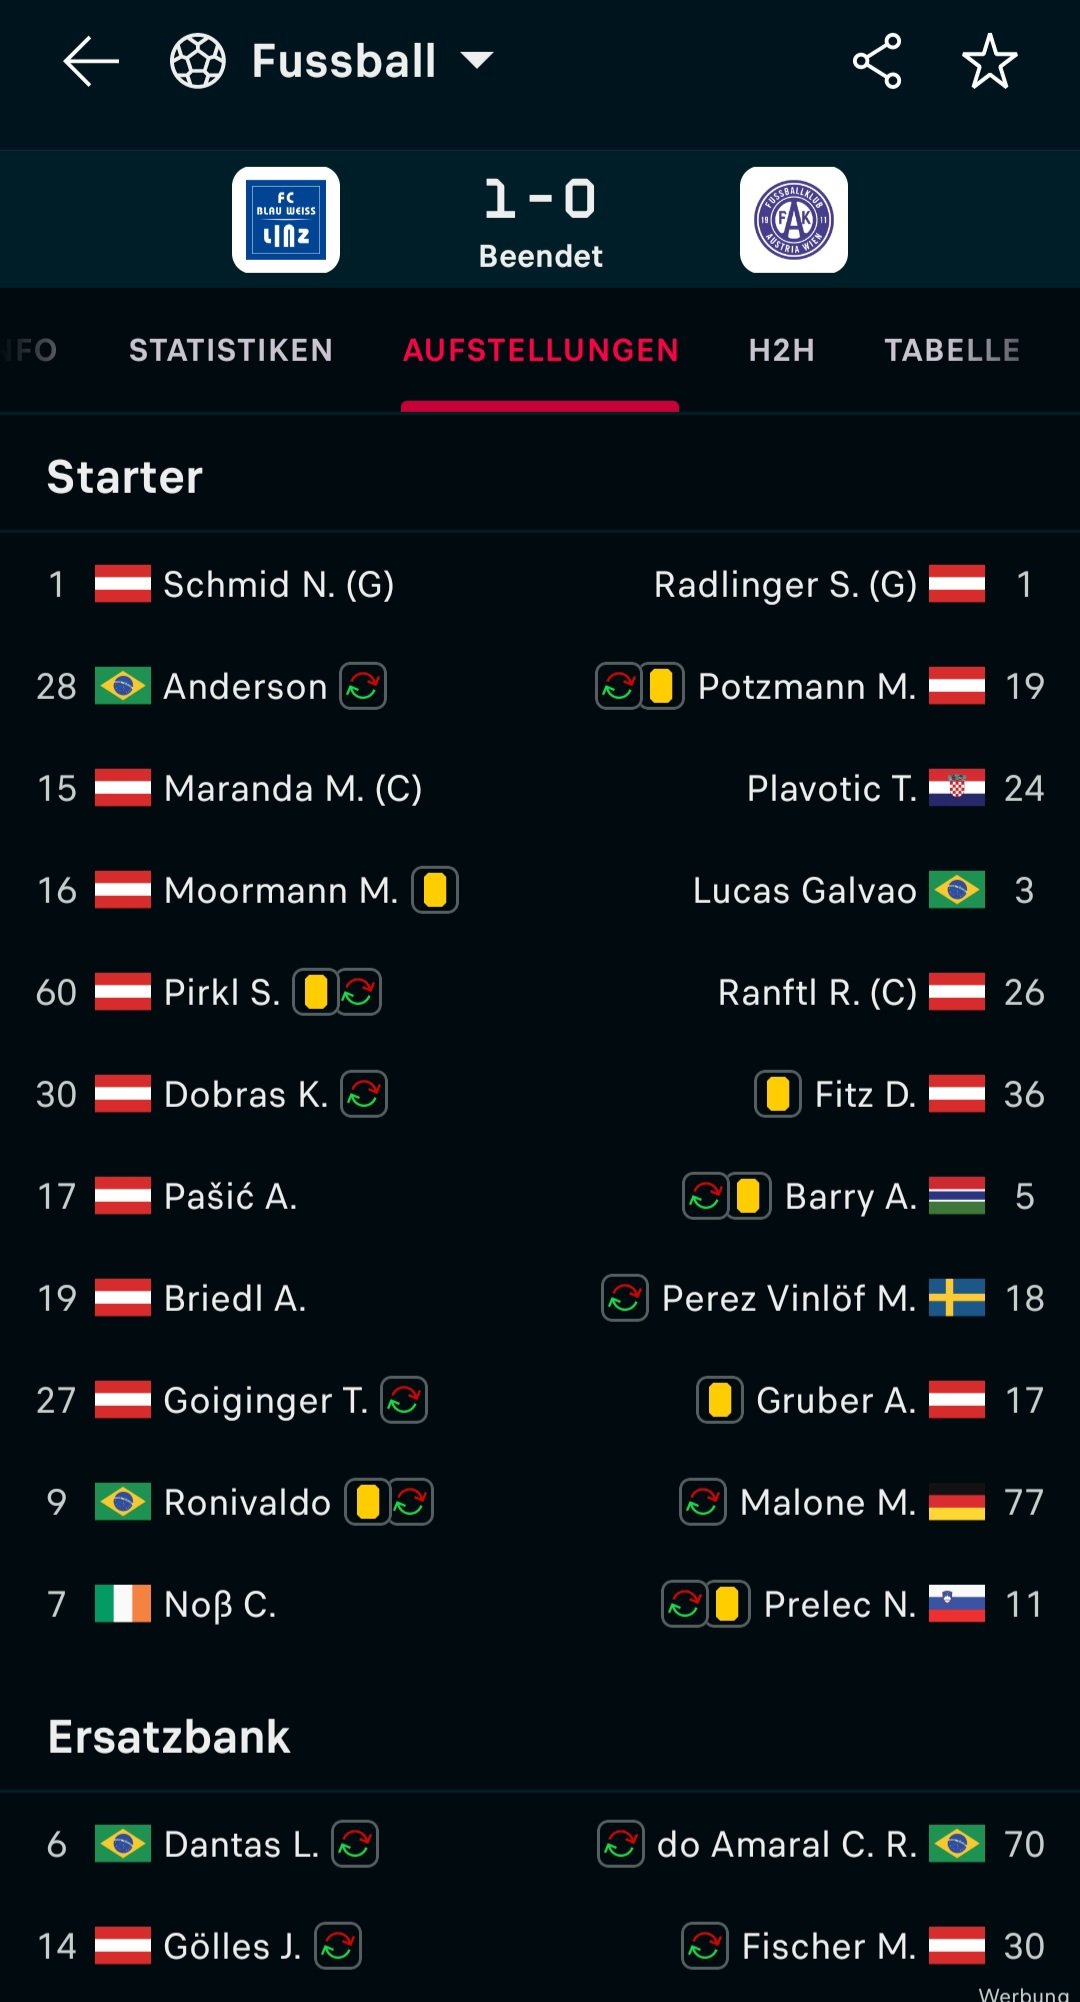Viewport: 1080px width, 2002px height.
Task: Tap the 1-0 final score
Action: [x=540, y=199]
